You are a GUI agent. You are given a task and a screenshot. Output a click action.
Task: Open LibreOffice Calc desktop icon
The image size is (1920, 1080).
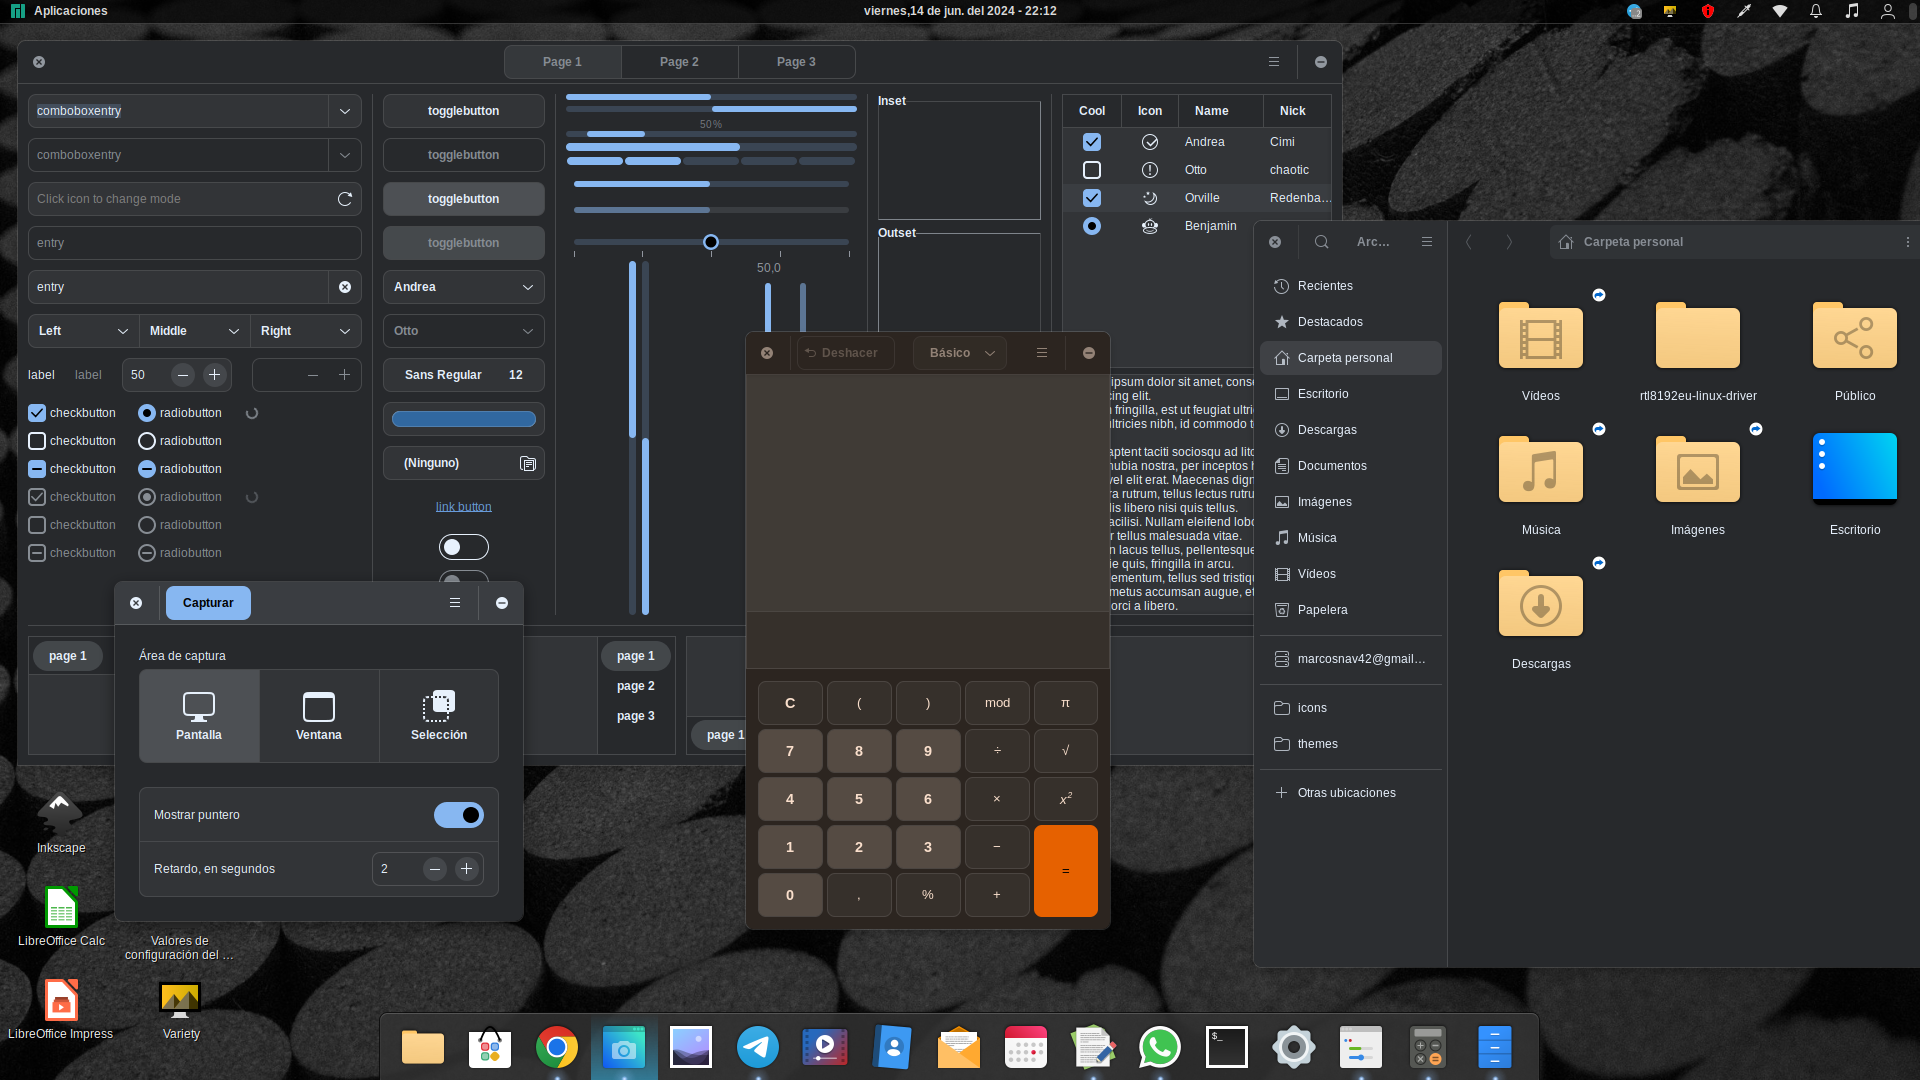point(61,916)
